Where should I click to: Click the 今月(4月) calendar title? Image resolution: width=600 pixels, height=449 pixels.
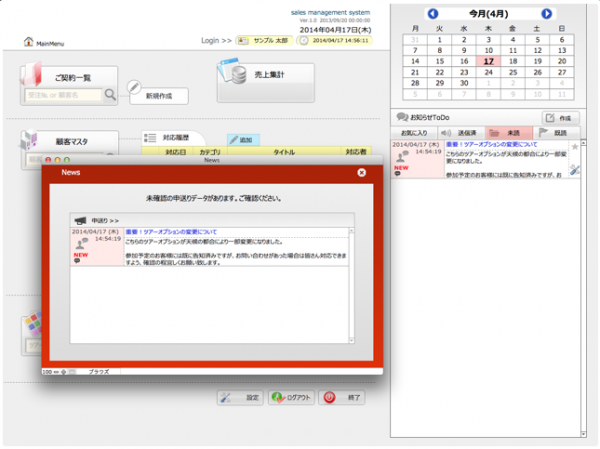[489, 14]
